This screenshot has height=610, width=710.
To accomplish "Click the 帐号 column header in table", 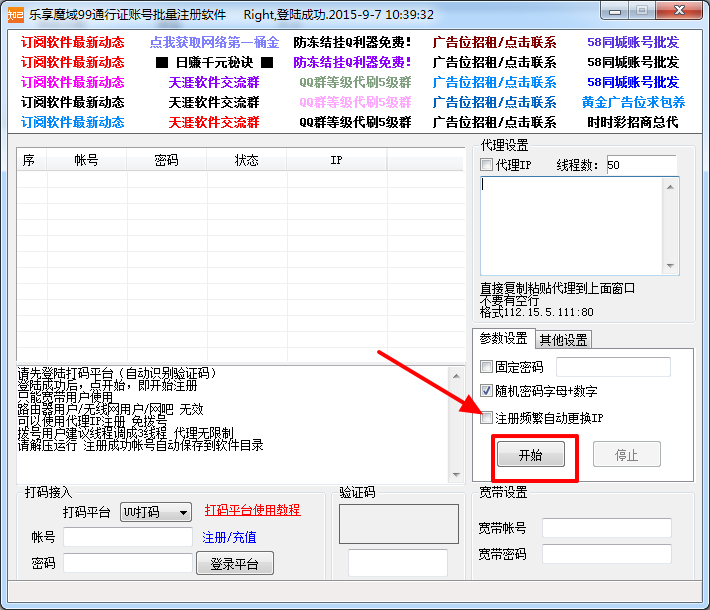I will point(86,160).
